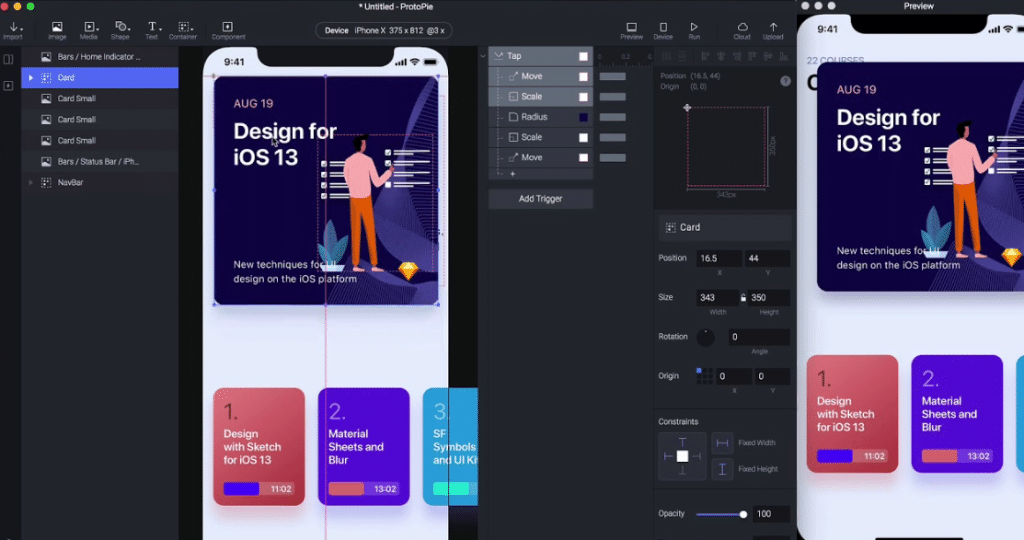Toggle the Fixed Width constraint
1024x540 pixels.
[x=722, y=443]
